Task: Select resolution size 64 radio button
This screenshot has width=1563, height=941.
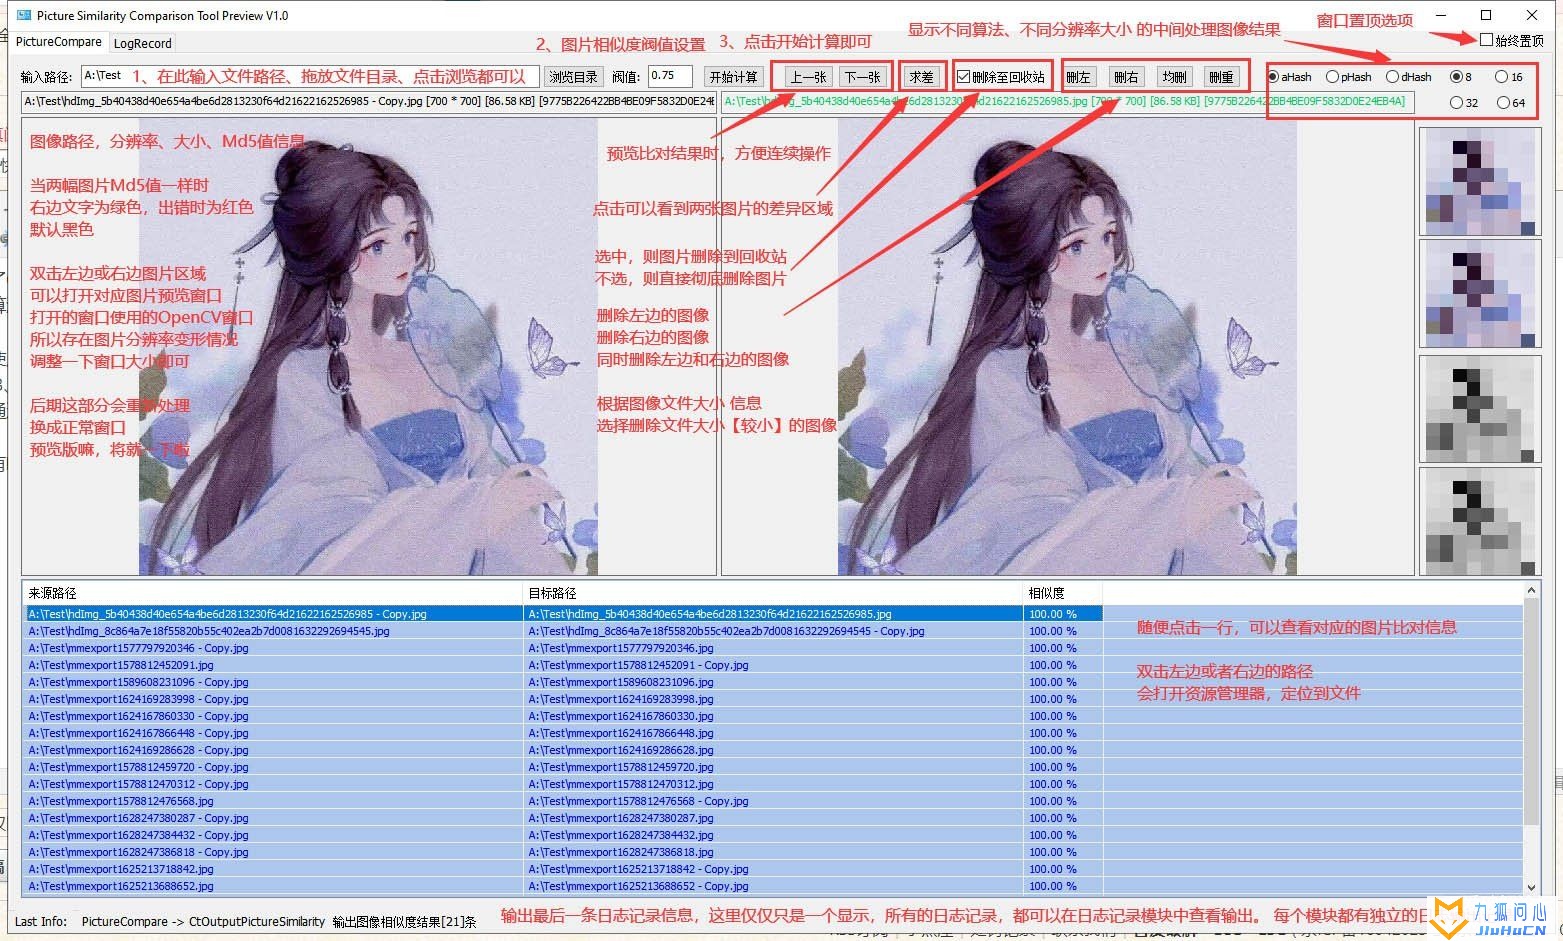Action: 1511,103
